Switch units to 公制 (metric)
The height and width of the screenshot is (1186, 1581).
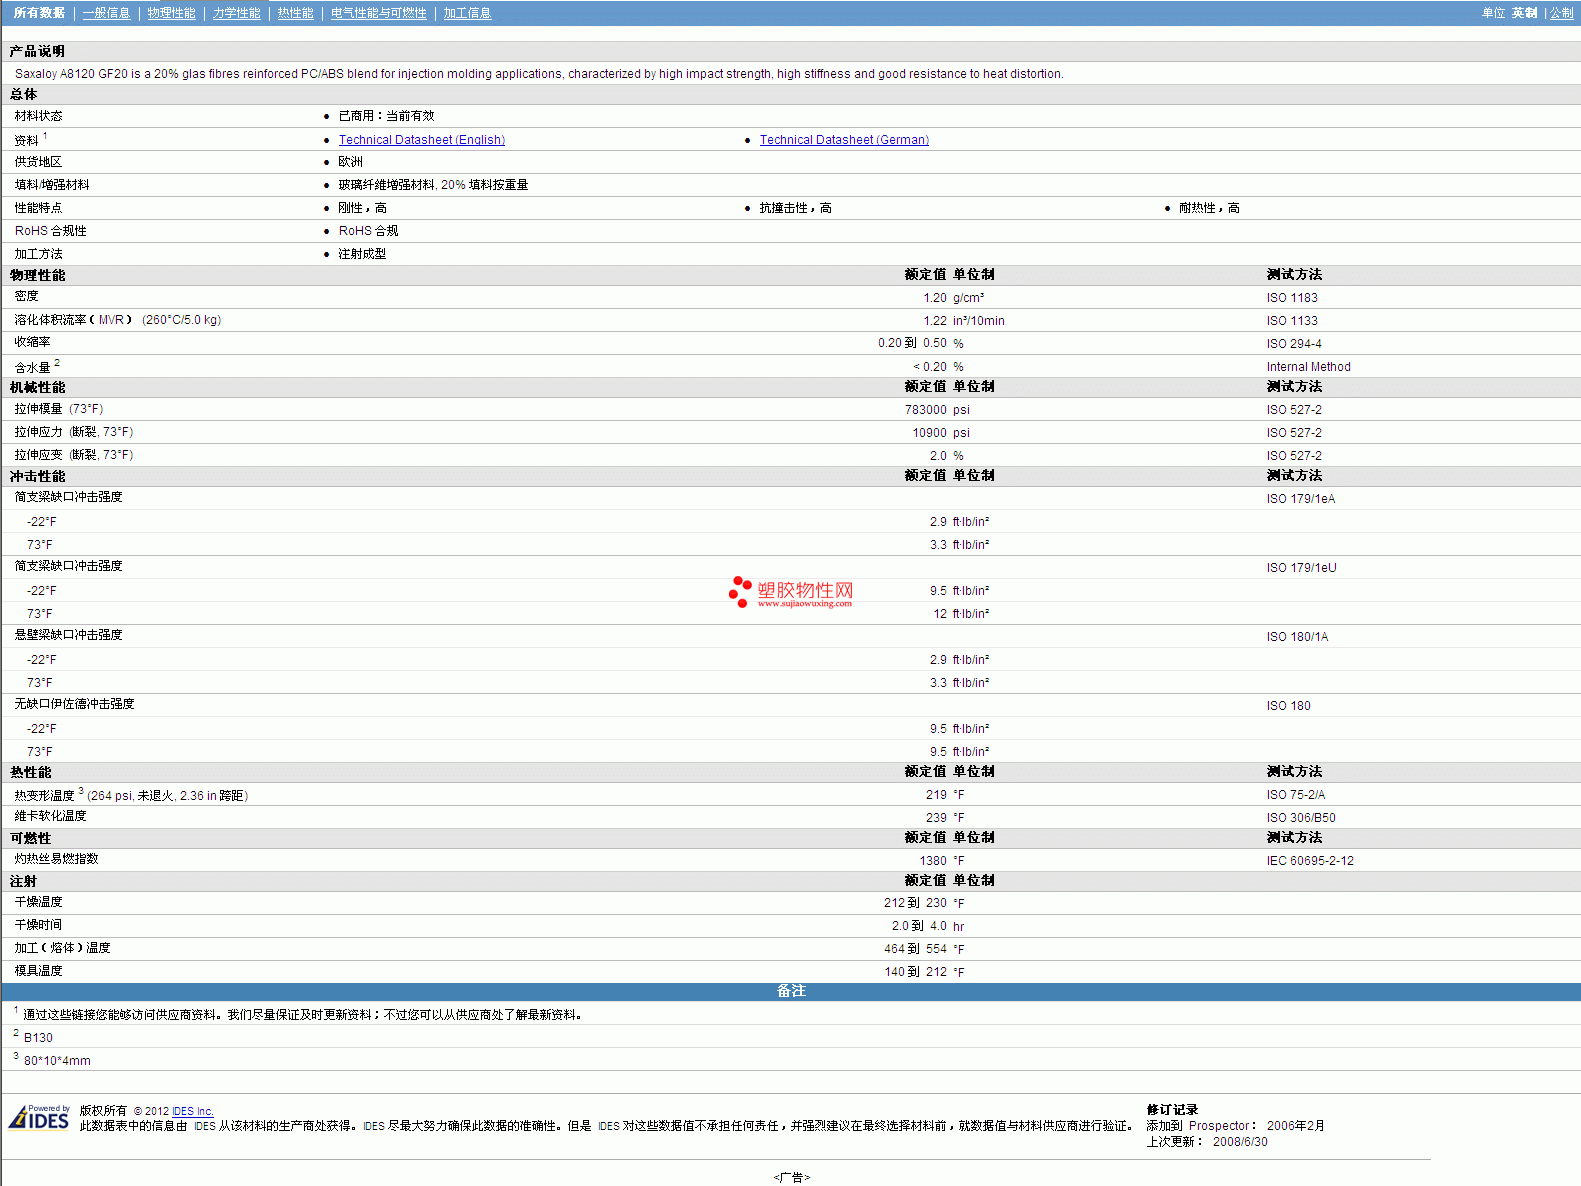pyautogui.click(x=1561, y=13)
